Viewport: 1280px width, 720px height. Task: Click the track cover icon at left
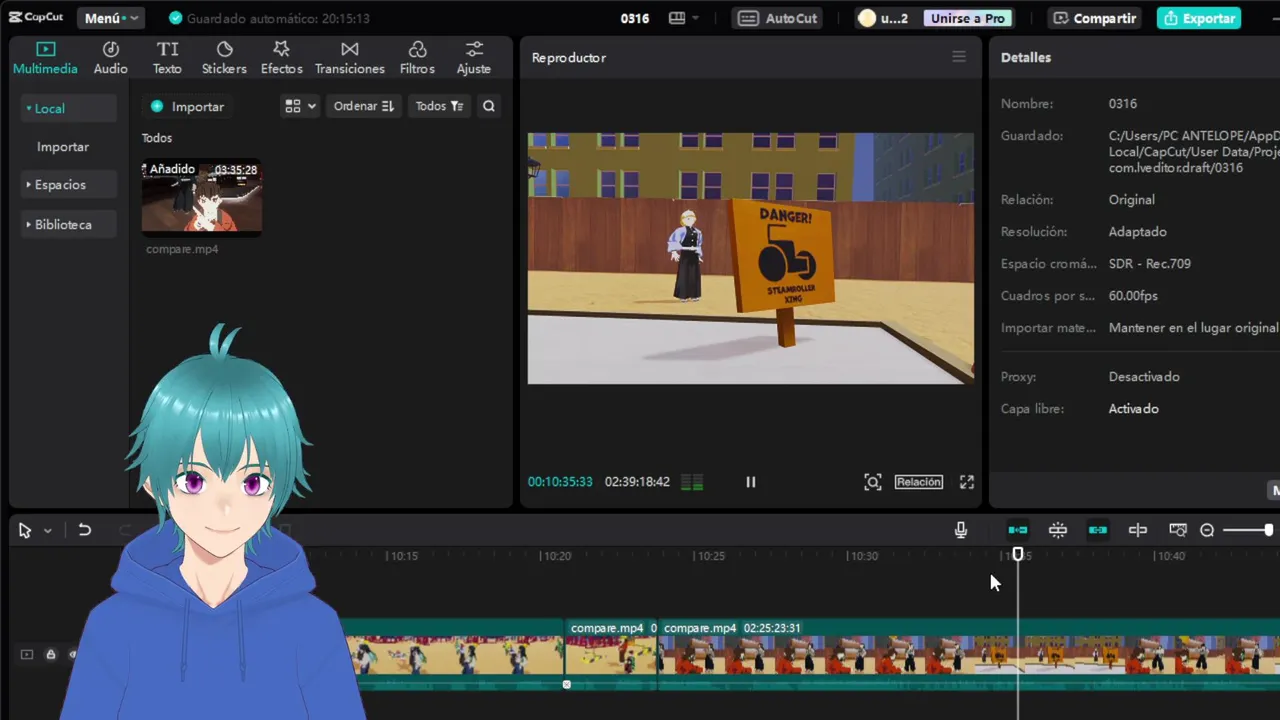pos(27,654)
